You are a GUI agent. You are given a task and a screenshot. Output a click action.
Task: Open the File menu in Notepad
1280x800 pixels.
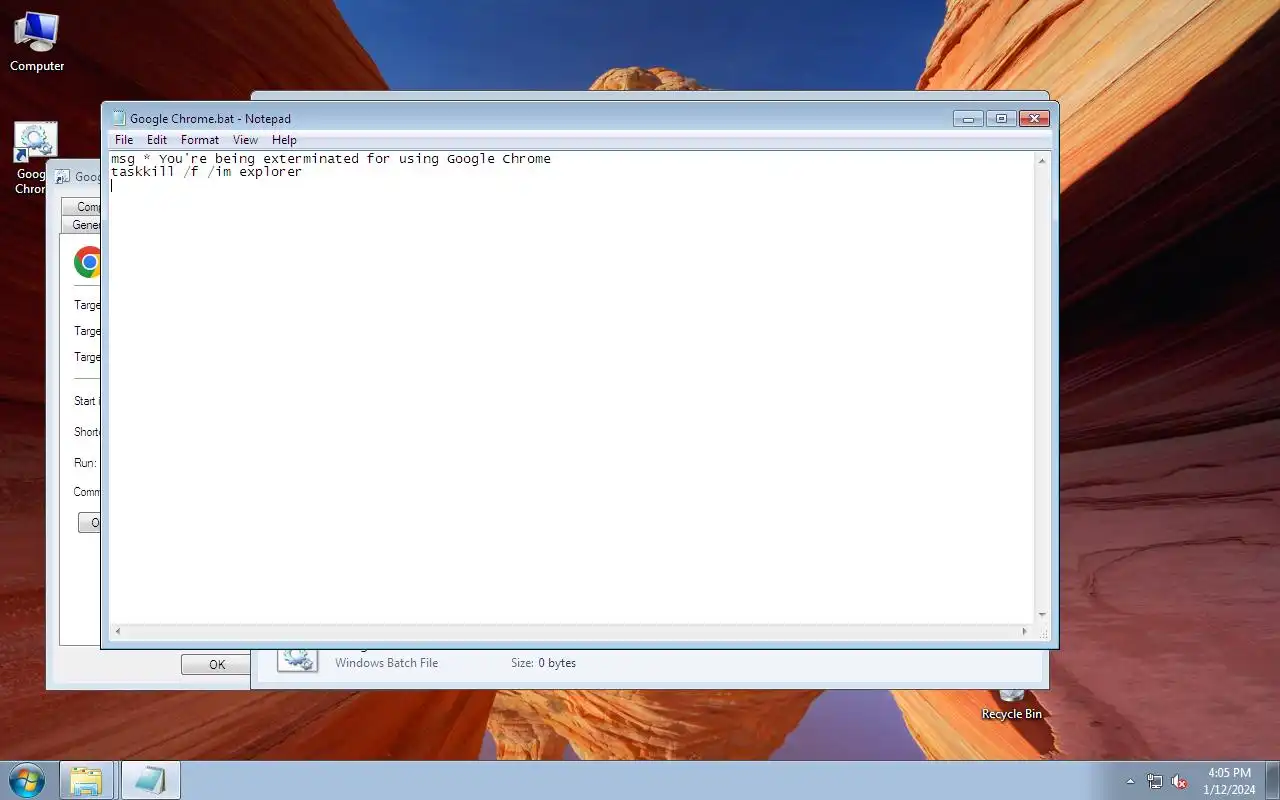124,140
